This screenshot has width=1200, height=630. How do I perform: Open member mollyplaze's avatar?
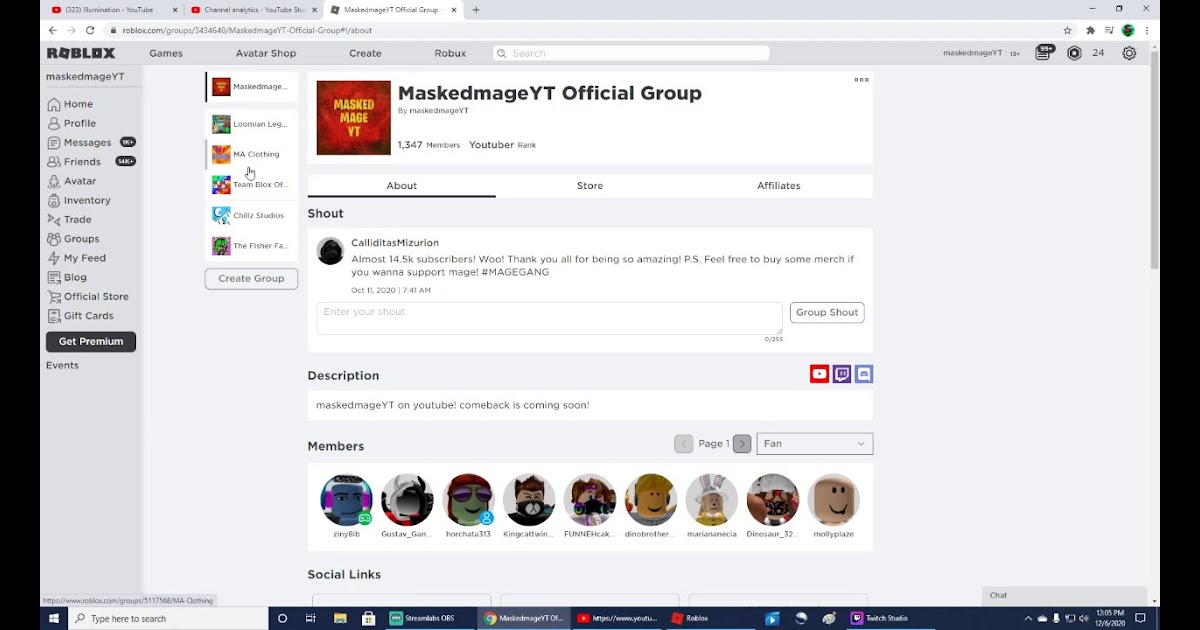point(833,500)
